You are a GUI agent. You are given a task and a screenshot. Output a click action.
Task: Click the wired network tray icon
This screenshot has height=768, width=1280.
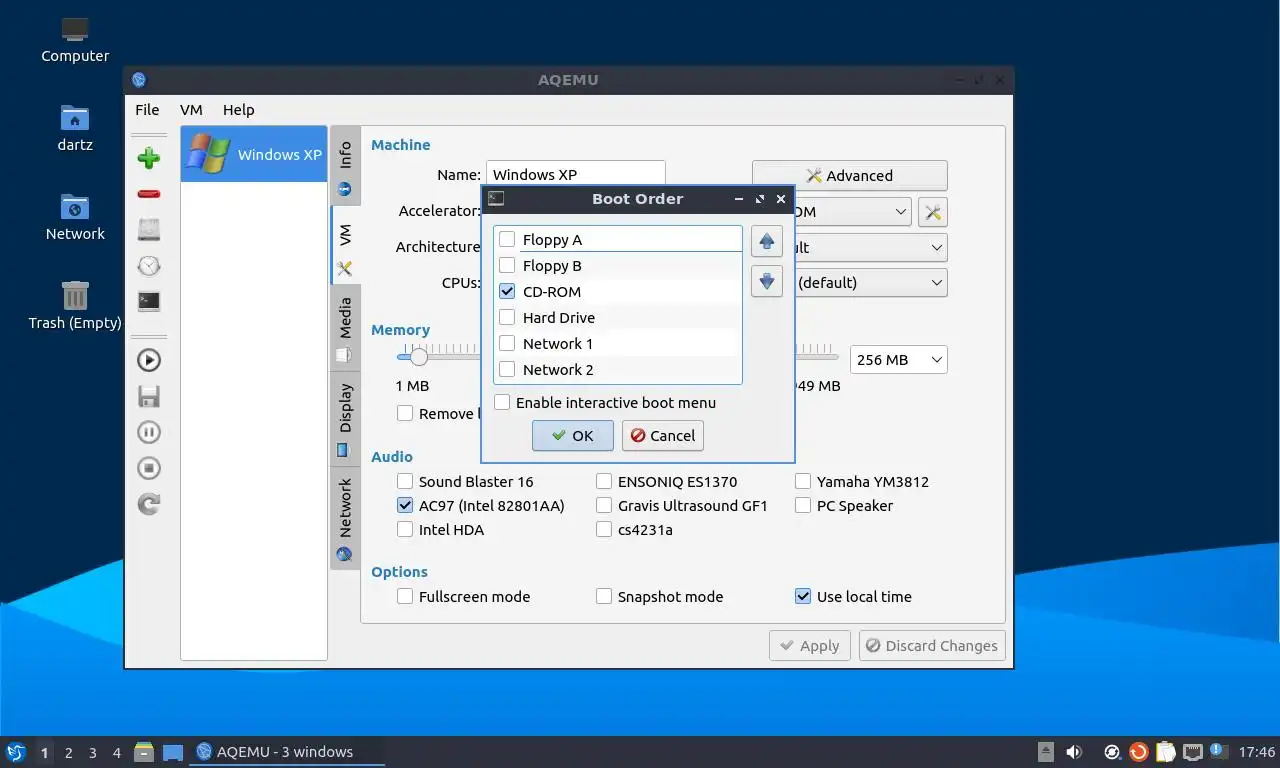(1192, 752)
